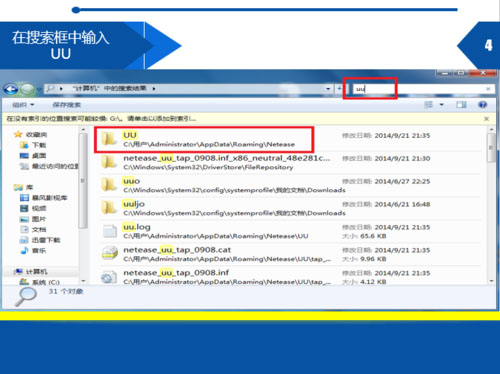Click the results list vertical scrollbar
Image resolution: width=500 pixels, height=374 pixels.
(491, 205)
